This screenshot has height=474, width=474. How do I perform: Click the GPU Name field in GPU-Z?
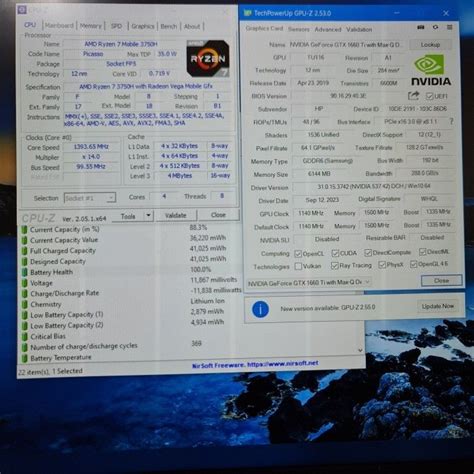tap(346, 45)
